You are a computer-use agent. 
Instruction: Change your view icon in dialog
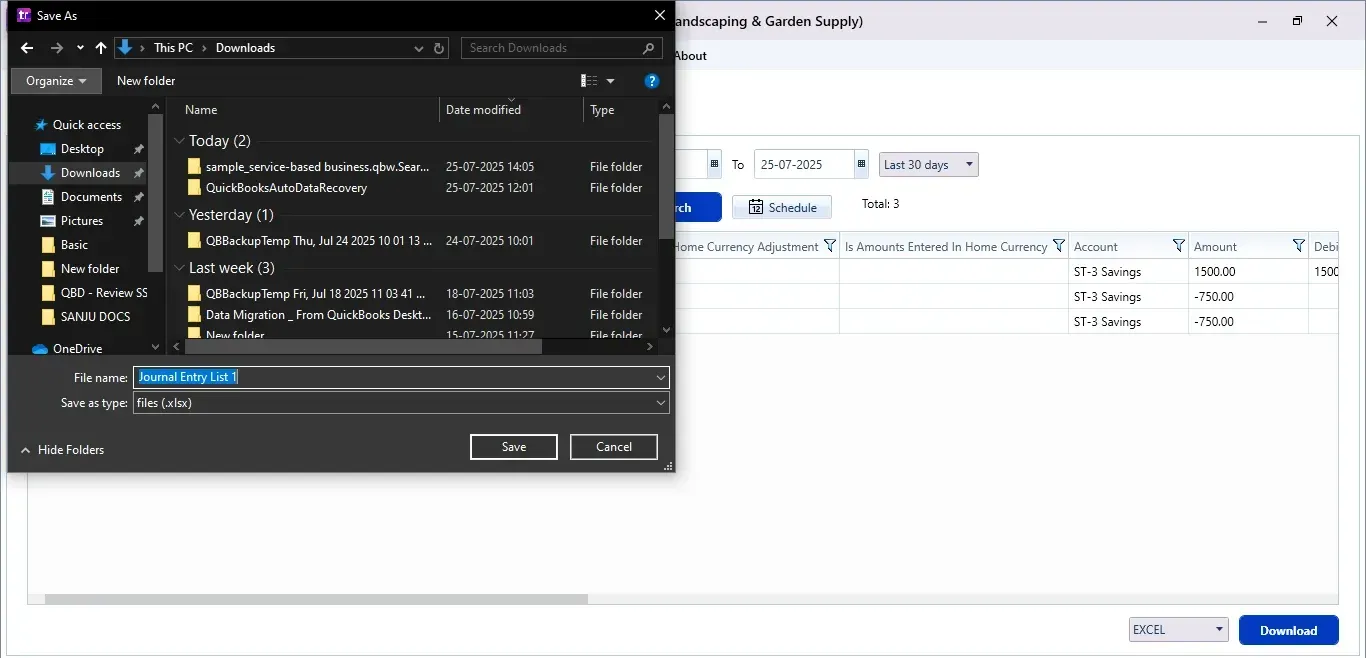coord(589,81)
